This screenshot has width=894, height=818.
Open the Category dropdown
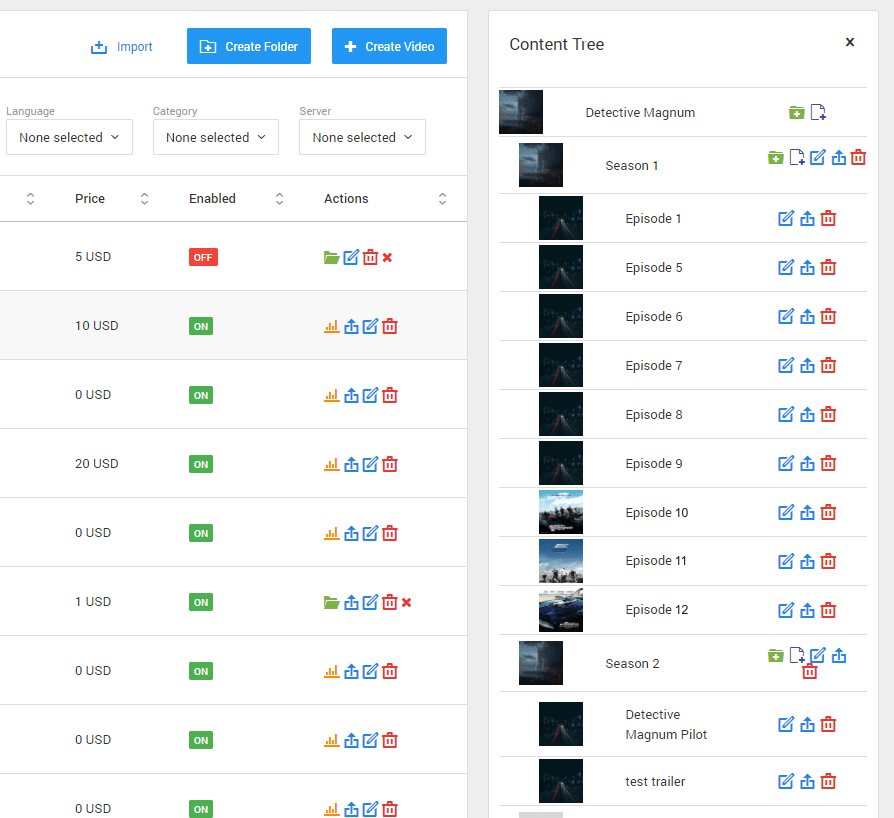(x=215, y=137)
